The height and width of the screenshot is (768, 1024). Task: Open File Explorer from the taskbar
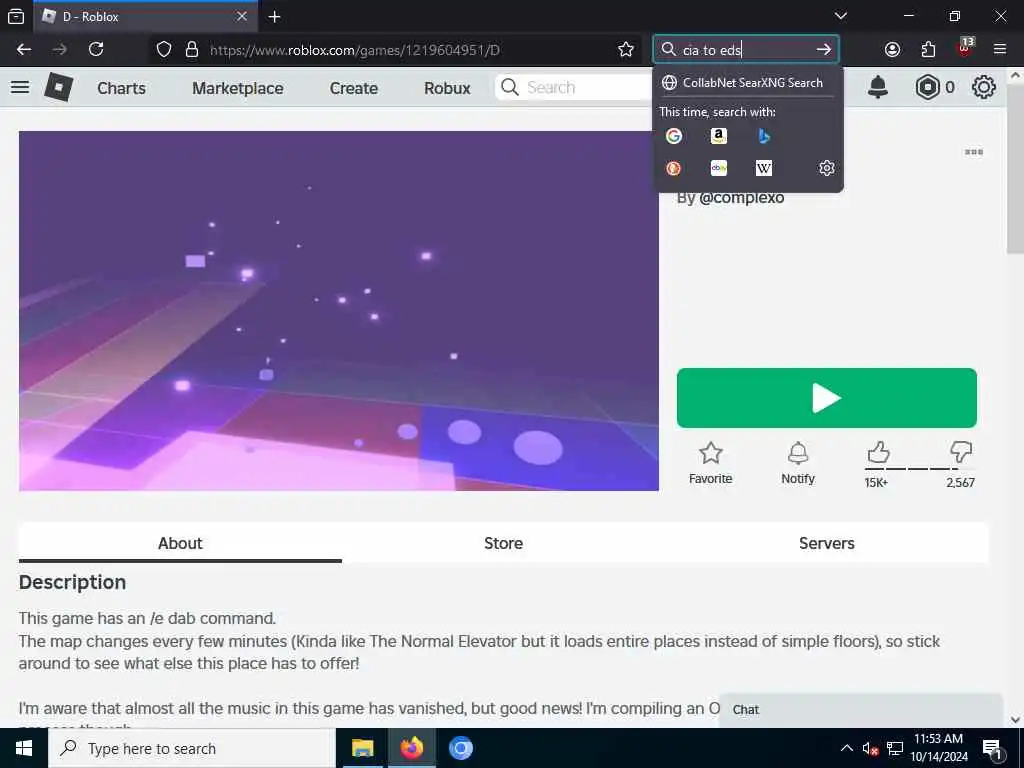click(x=362, y=748)
